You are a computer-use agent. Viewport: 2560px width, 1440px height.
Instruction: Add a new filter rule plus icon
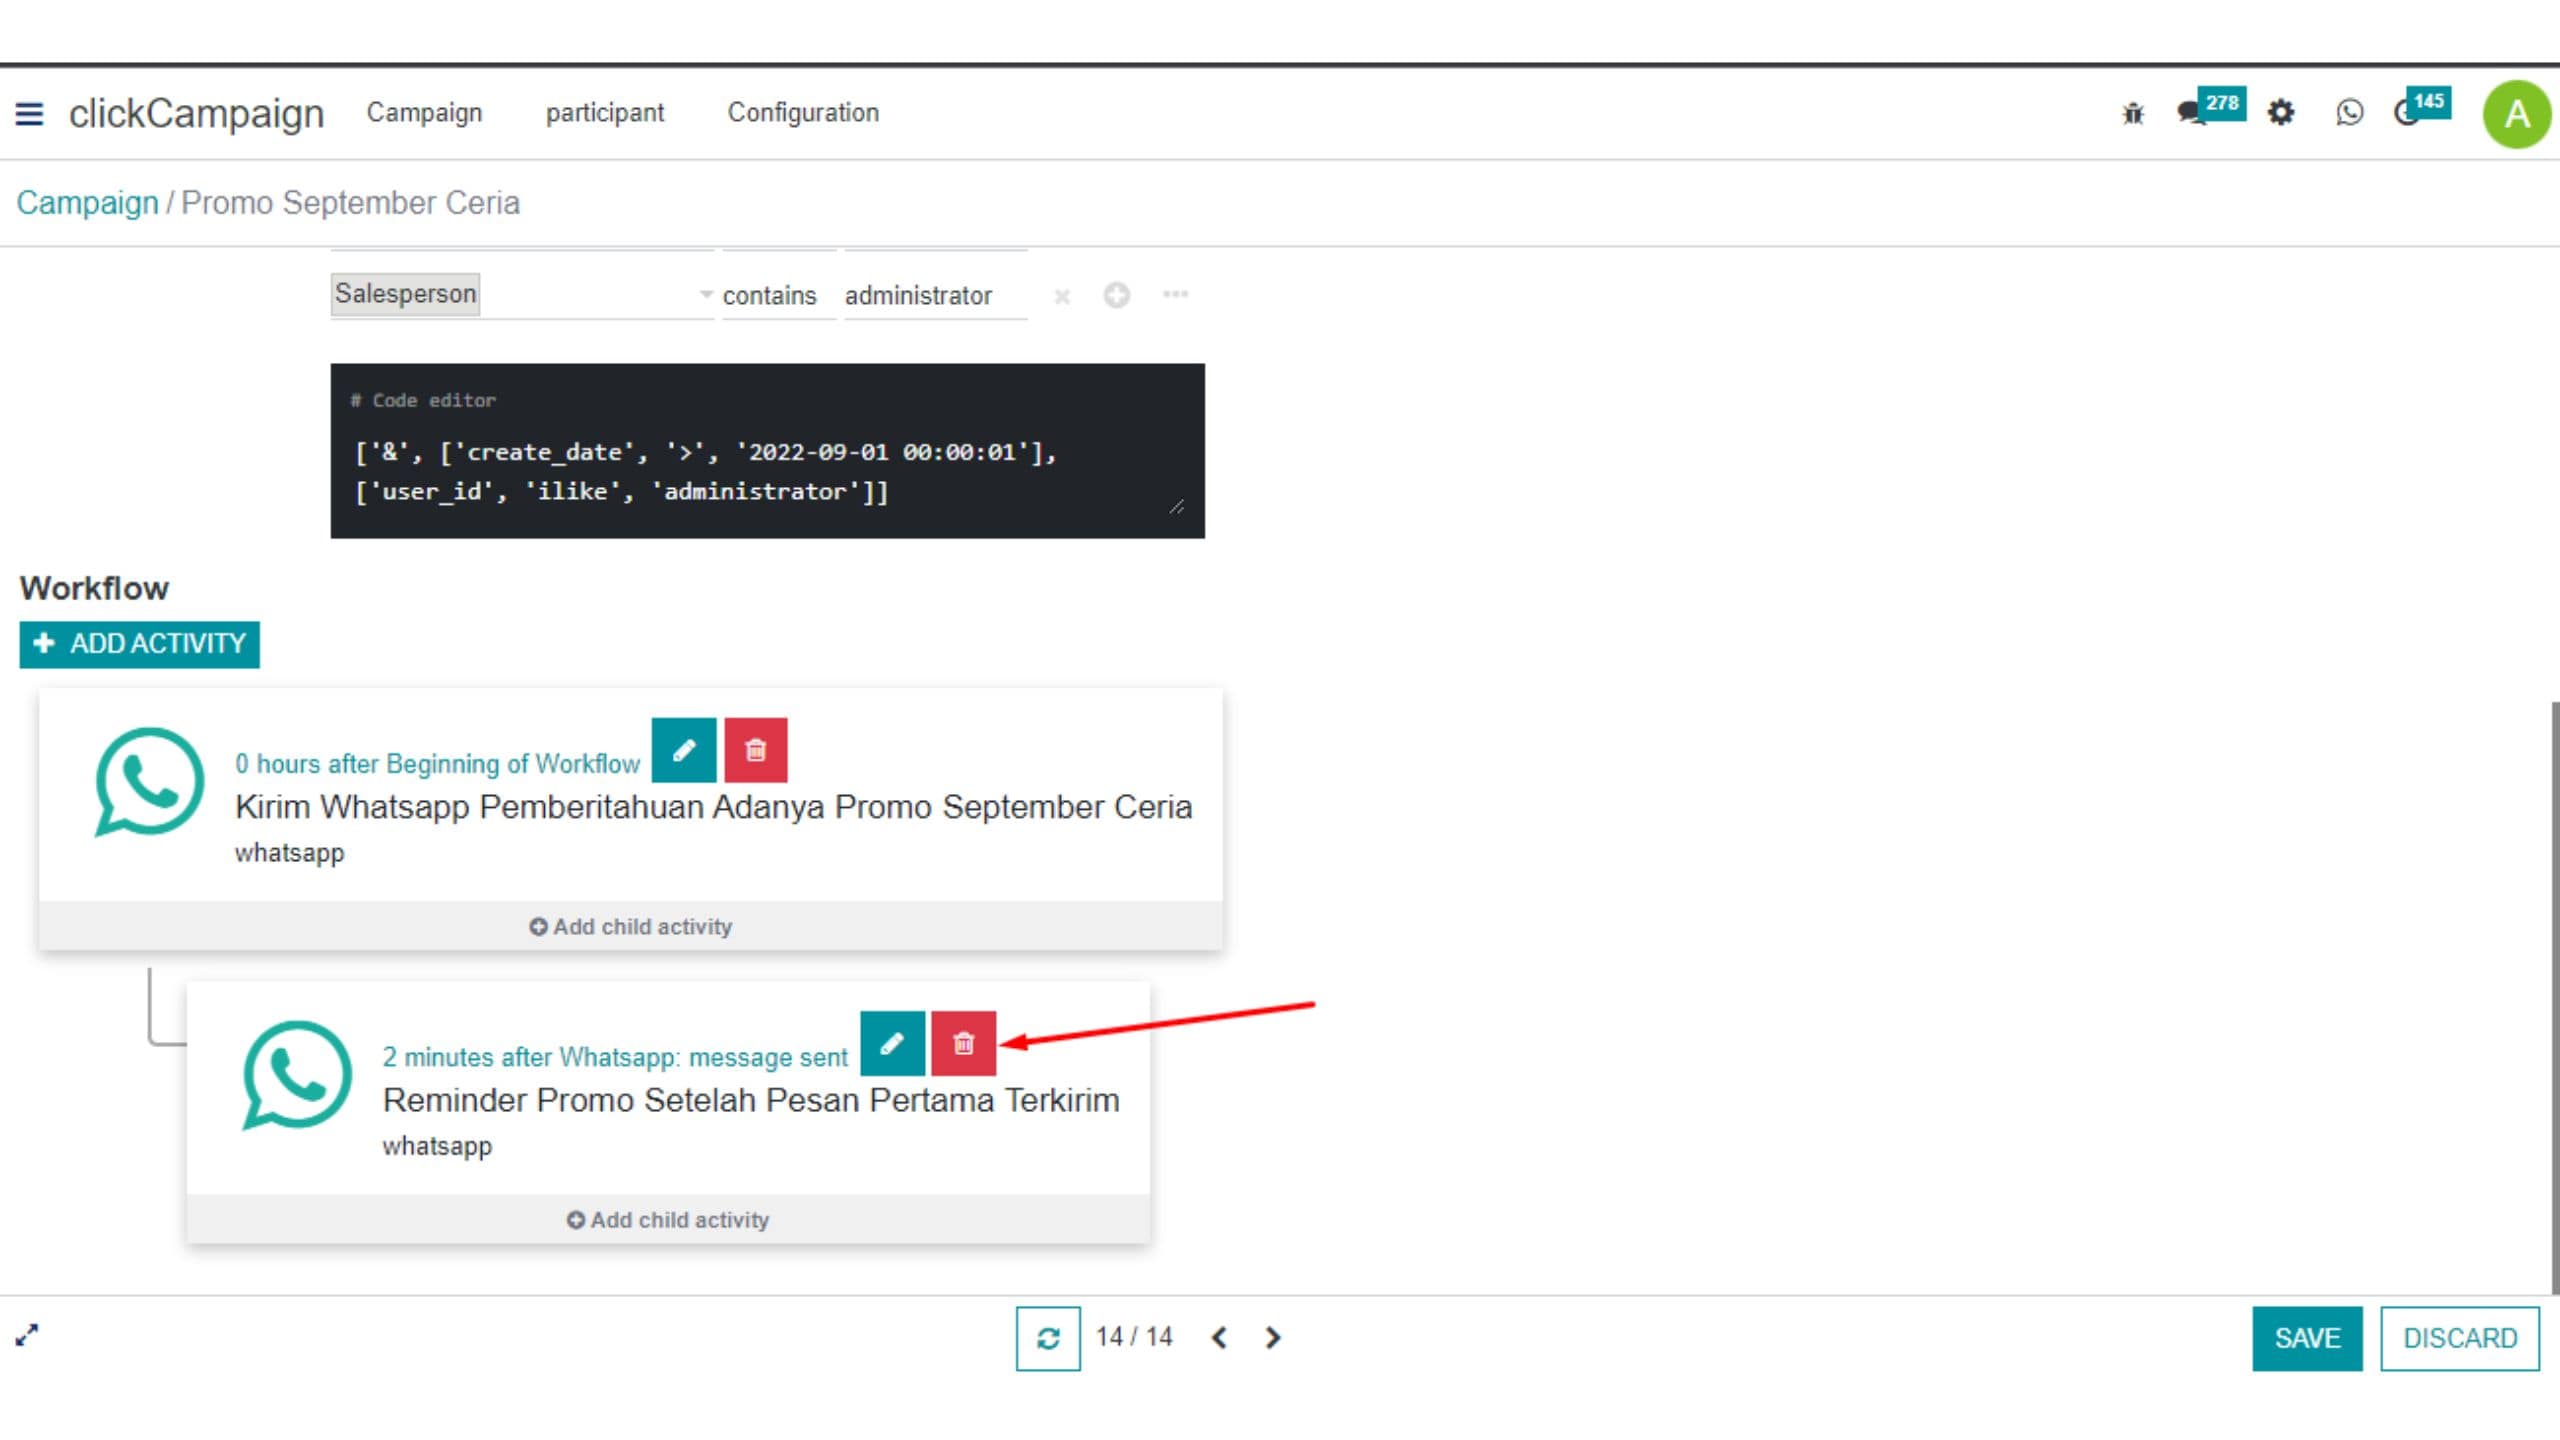[1116, 295]
